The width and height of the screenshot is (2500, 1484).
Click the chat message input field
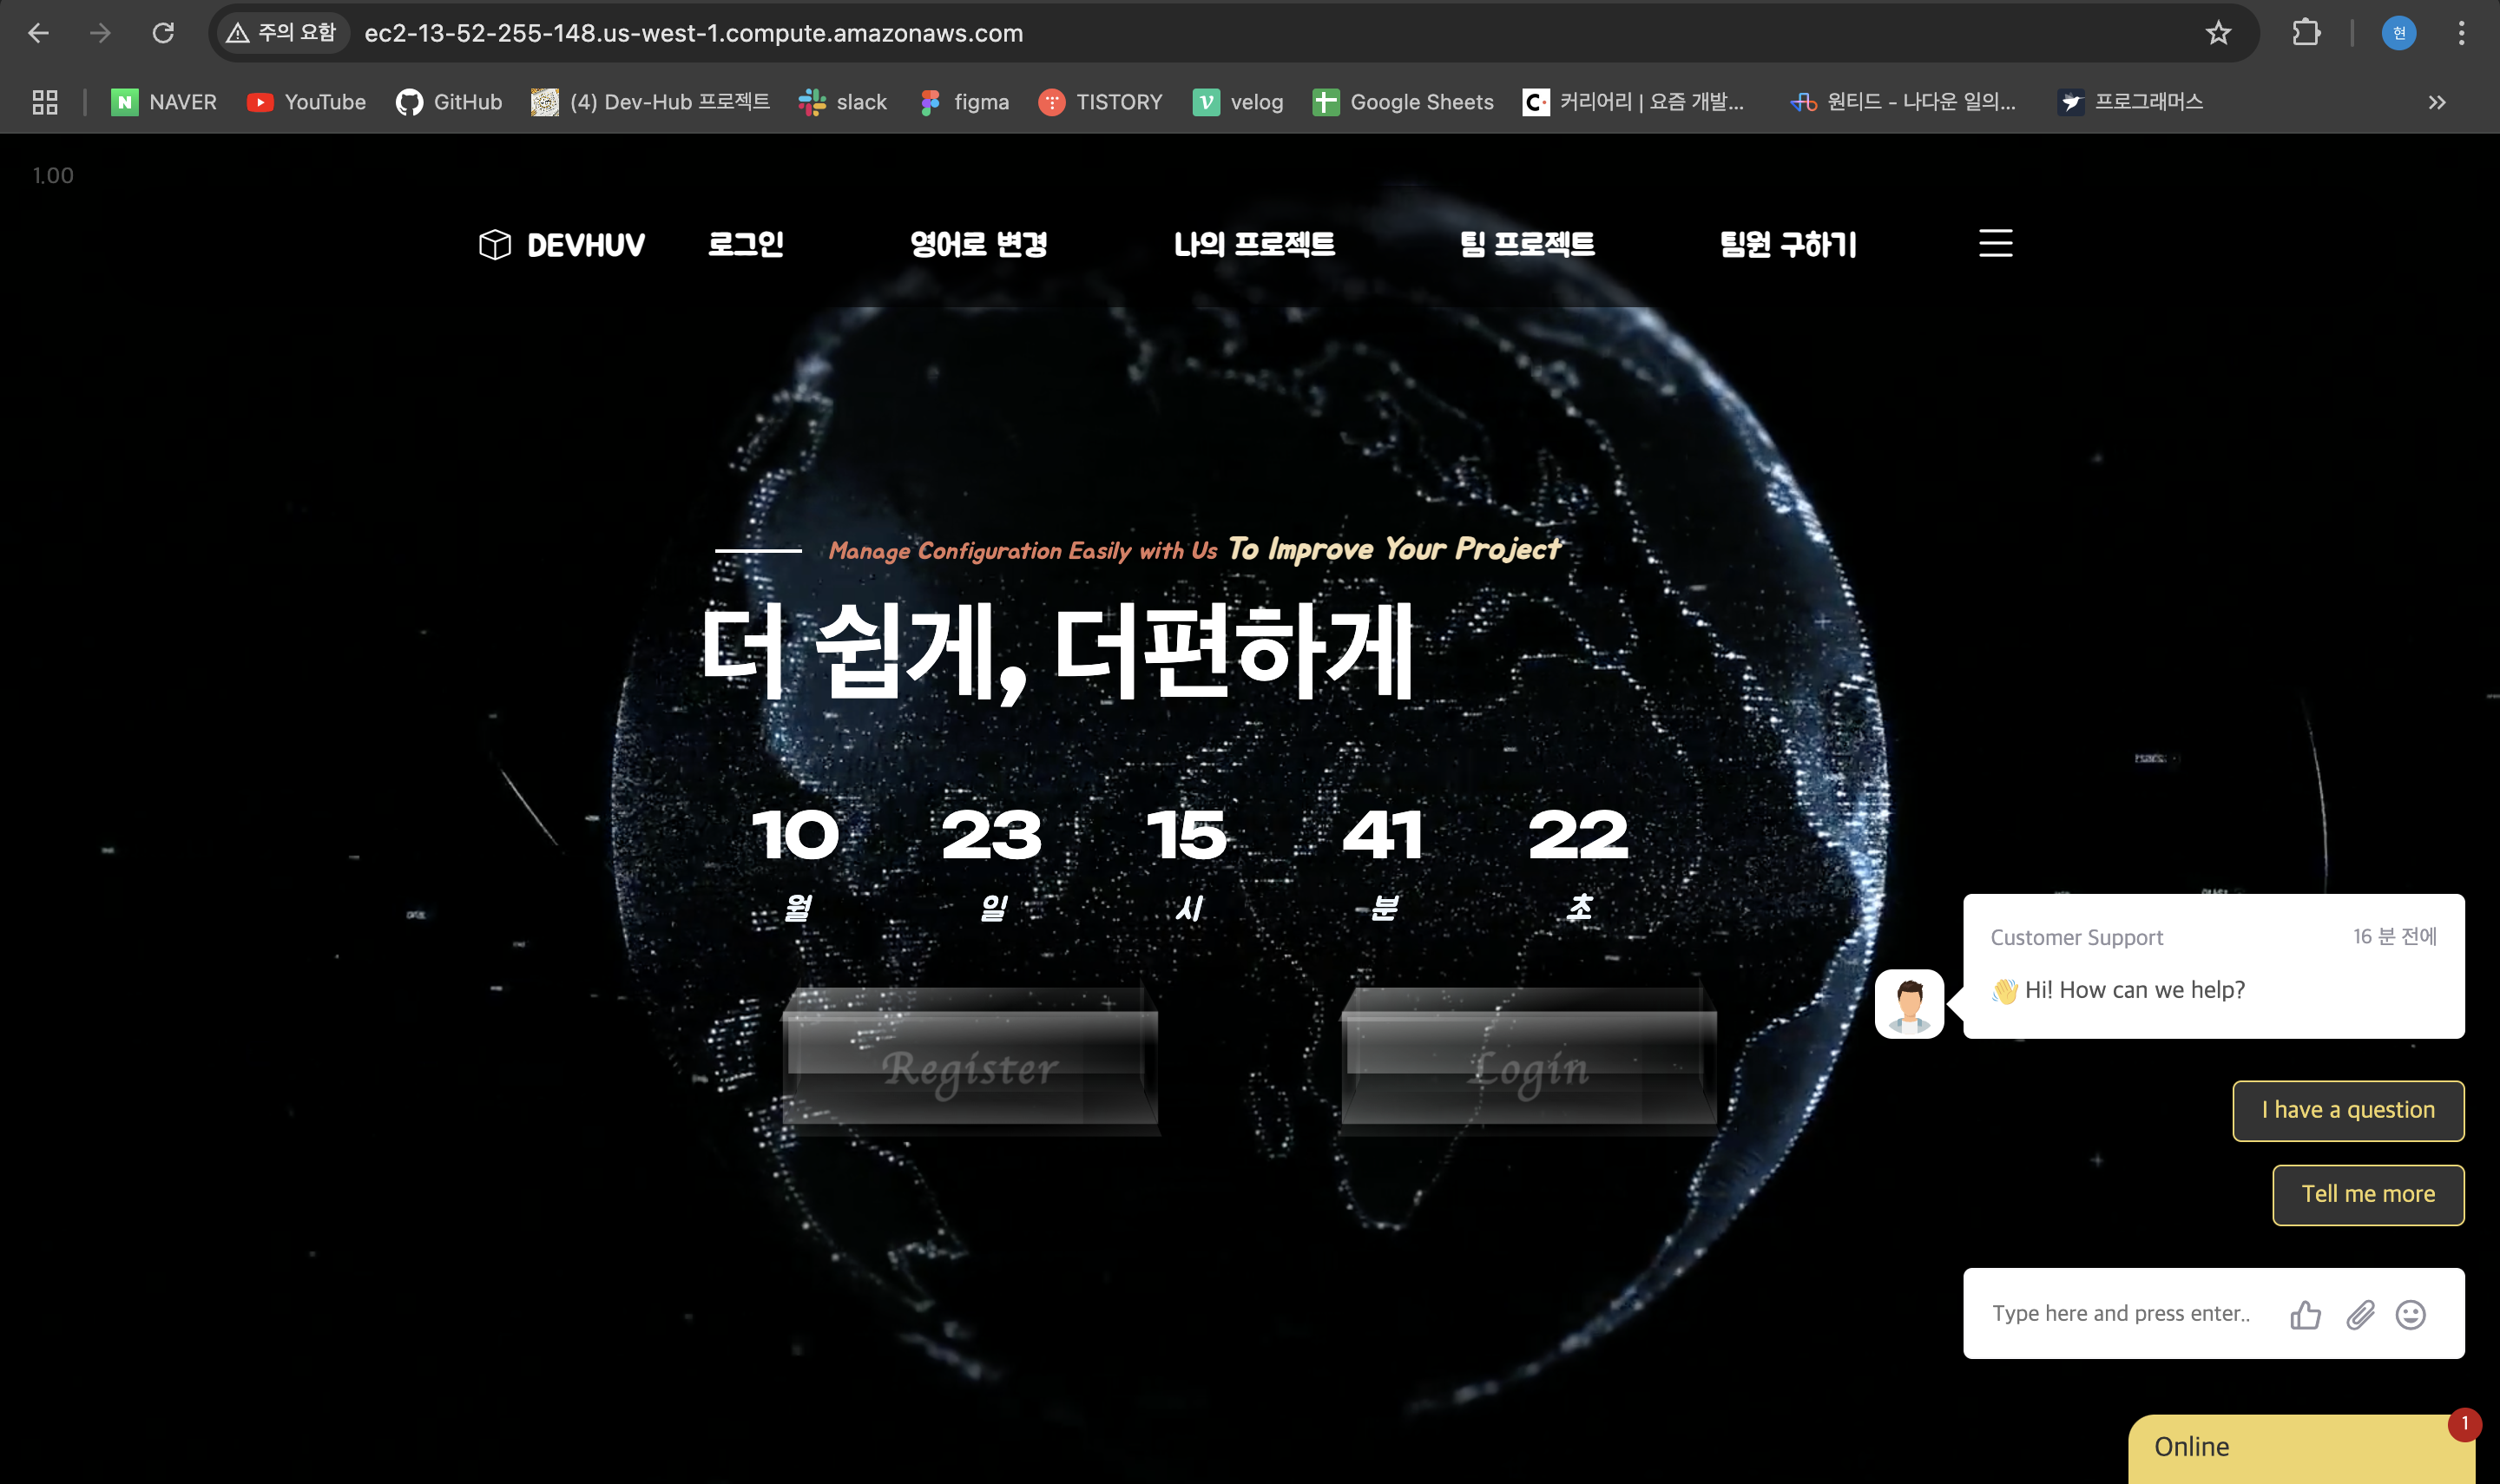point(2120,1313)
